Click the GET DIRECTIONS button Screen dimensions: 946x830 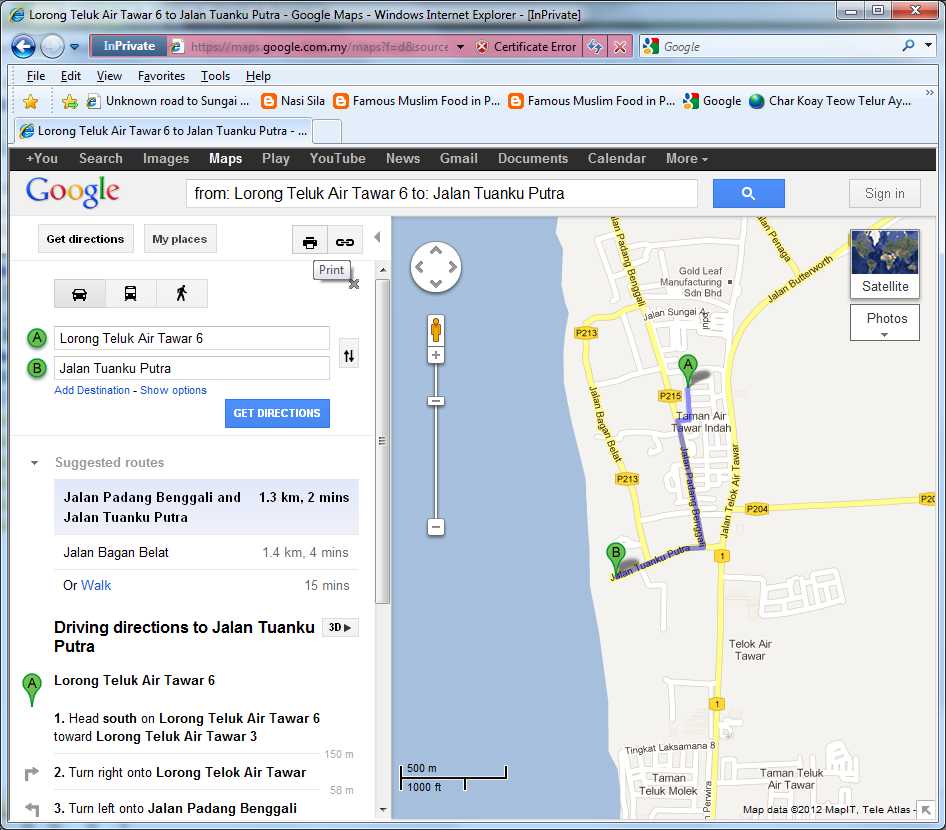point(277,413)
